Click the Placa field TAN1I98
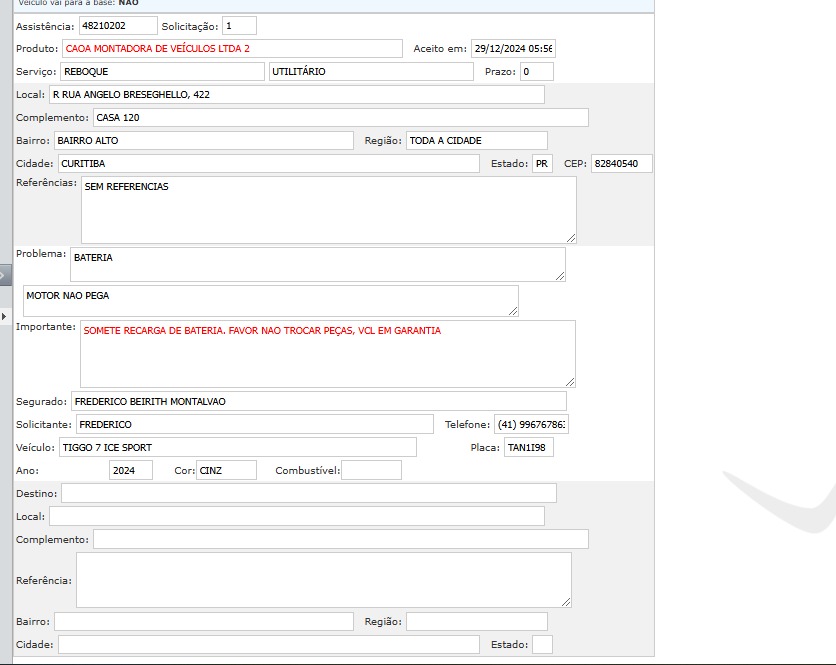This screenshot has width=836, height=665. [x=528, y=447]
